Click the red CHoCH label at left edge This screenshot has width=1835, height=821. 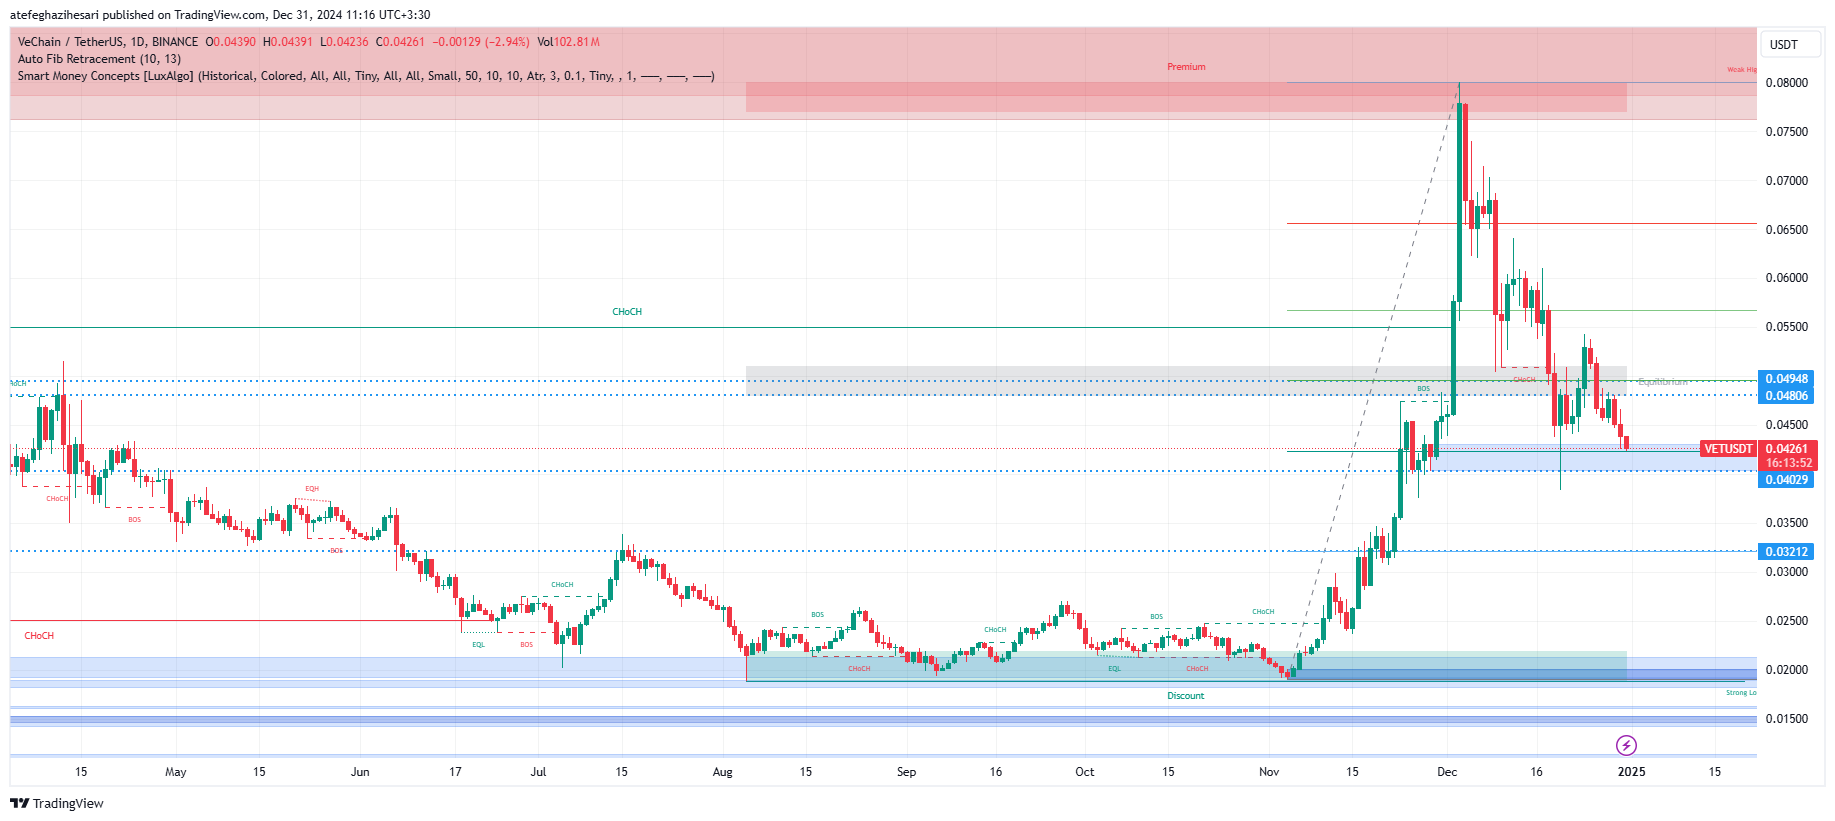[x=39, y=636]
